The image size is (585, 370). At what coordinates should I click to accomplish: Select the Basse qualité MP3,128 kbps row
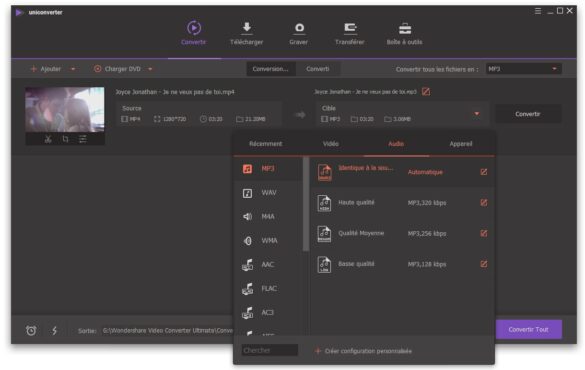pos(402,264)
